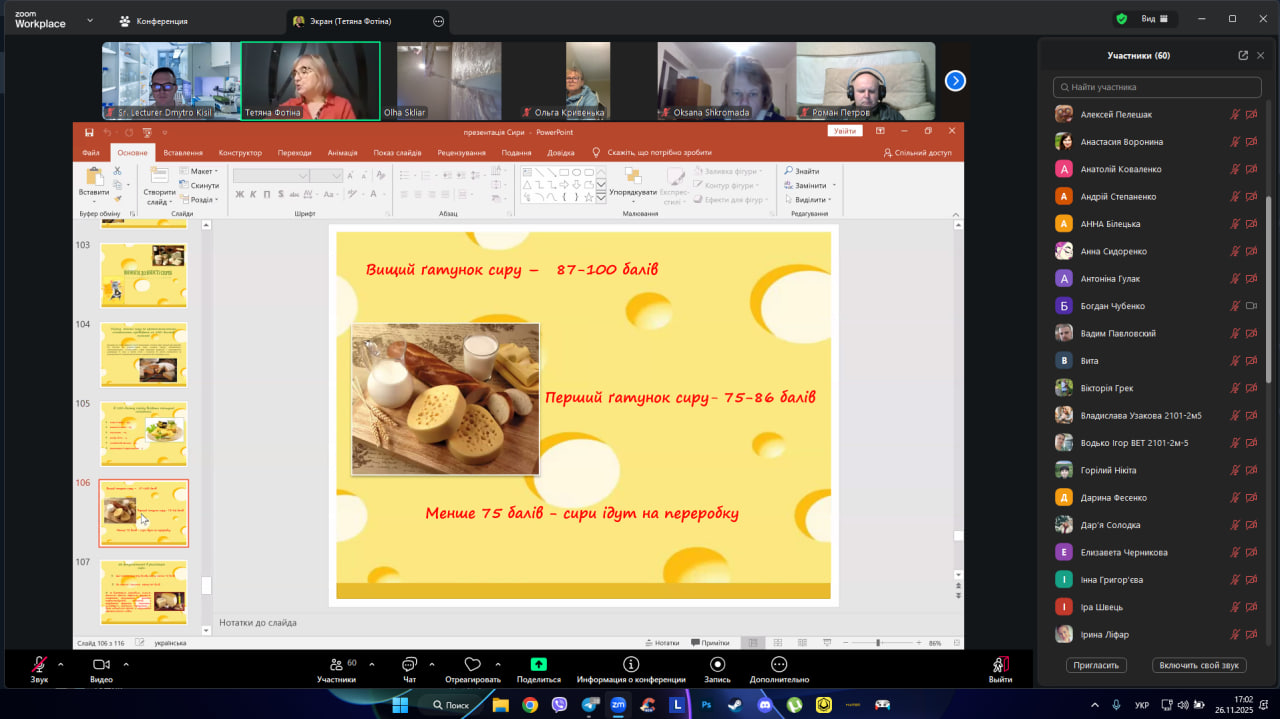Toggle camera with the Видео button
The image size is (1280, 719).
tap(101, 665)
